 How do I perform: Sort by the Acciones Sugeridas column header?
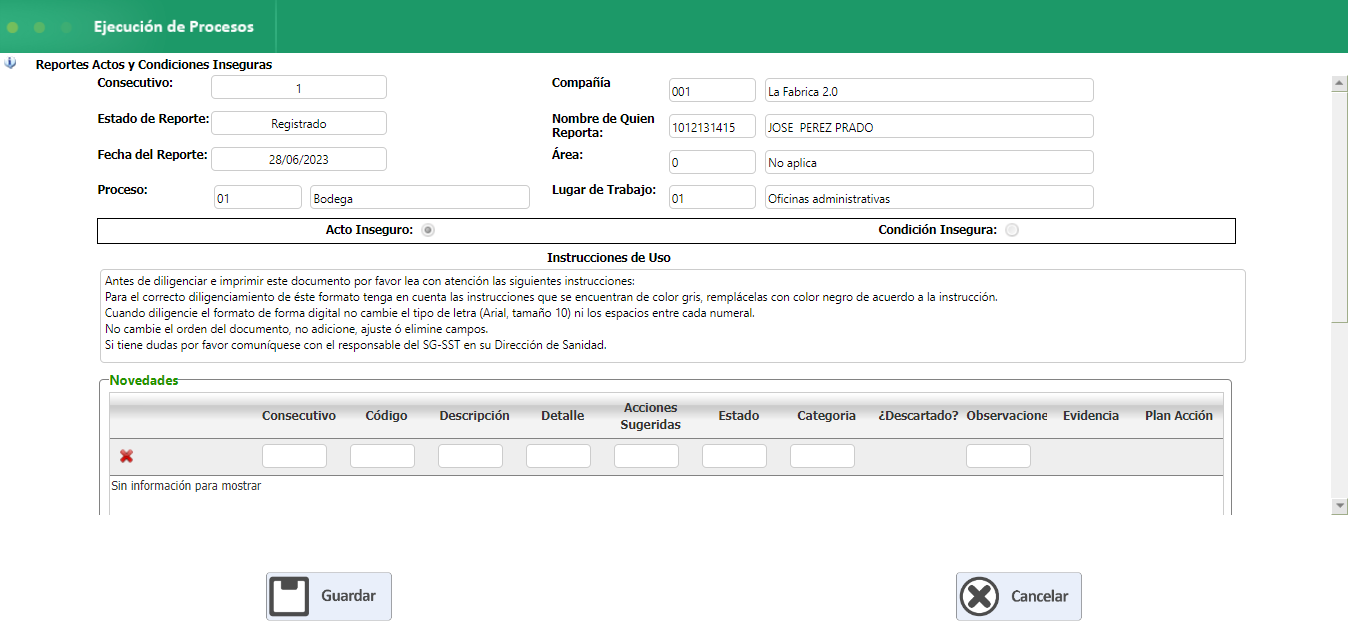[x=650, y=416]
